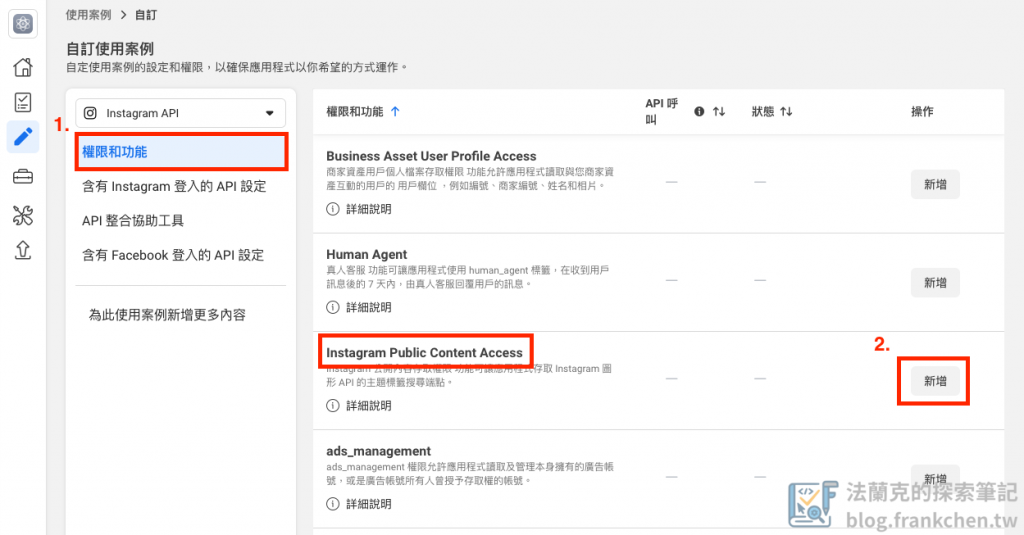Click info icon under ads_management
The width and height of the screenshot is (1024, 535).
(332, 504)
